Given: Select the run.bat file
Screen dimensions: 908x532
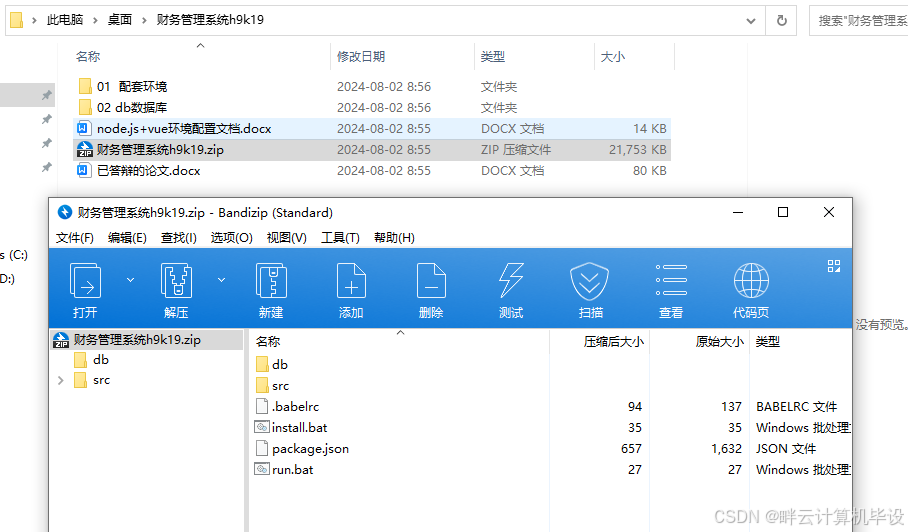Looking at the screenshot, I should click(284, 469).
